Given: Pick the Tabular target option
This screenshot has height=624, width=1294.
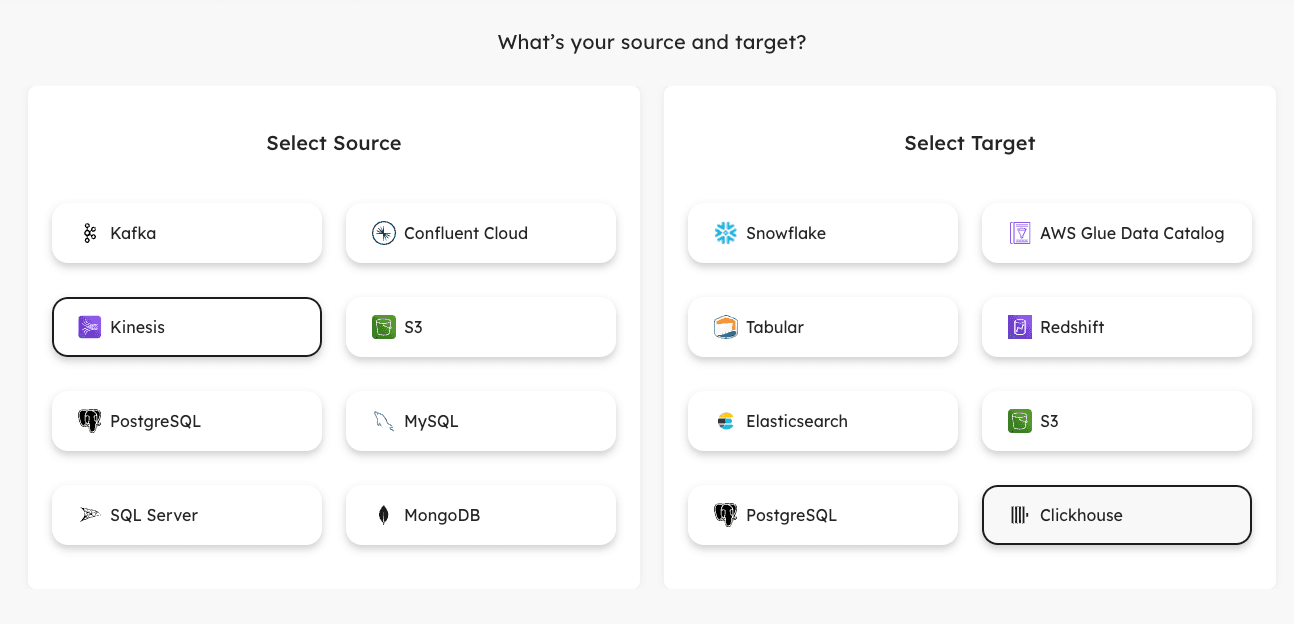Looking at the screenshot, I should [x=823, y=327].
